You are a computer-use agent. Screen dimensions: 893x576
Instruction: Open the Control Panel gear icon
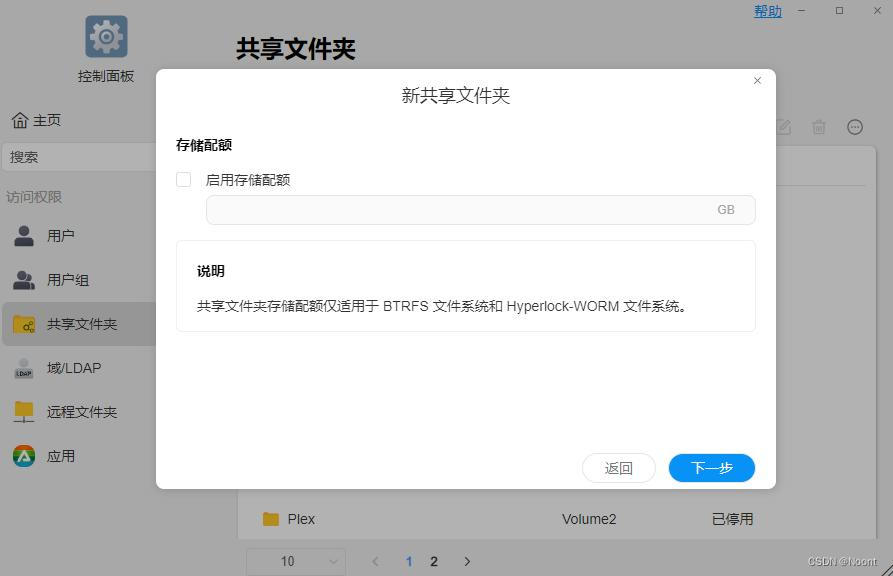(x=105, y=37)
